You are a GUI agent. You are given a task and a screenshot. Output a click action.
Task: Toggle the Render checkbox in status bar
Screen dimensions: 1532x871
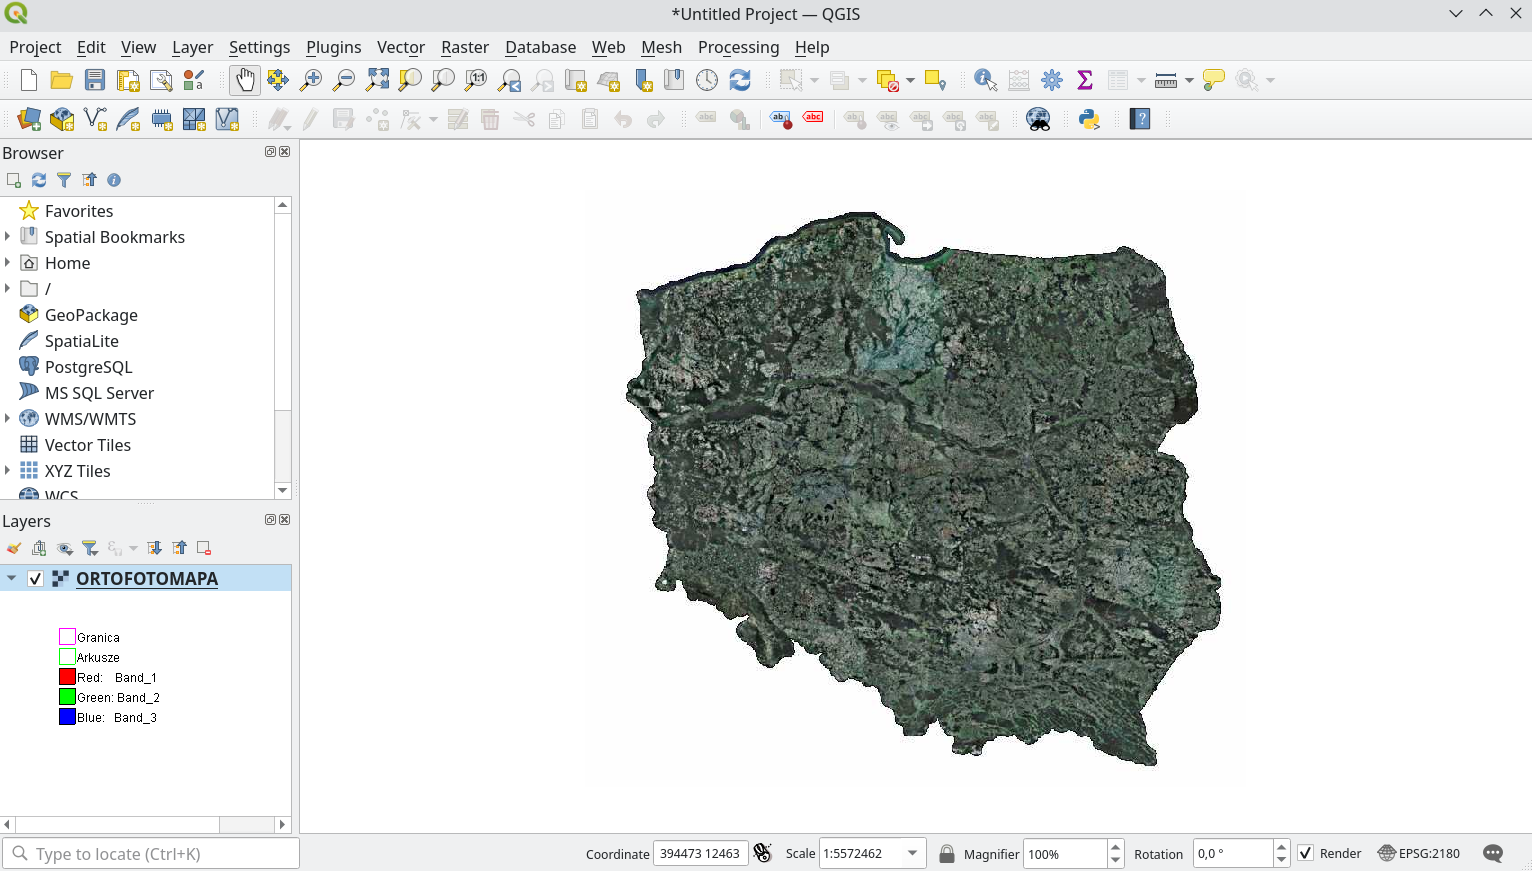1306,853
